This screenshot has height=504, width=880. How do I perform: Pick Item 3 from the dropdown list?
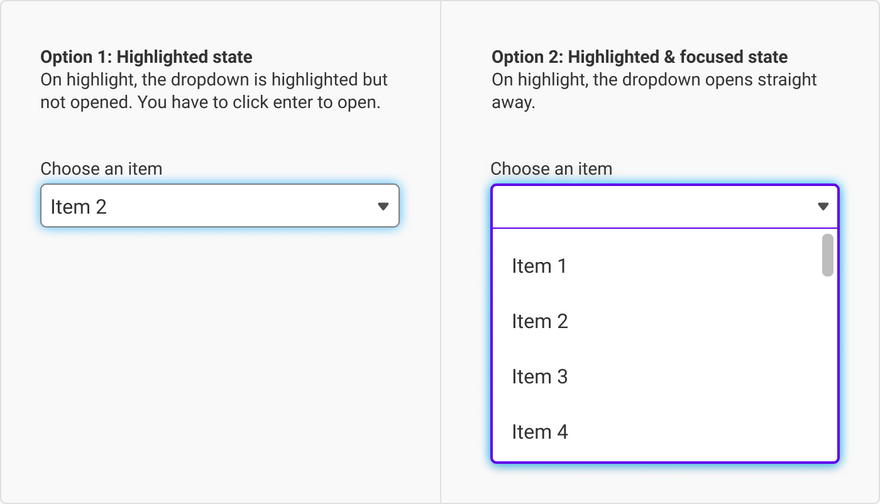[540, 377]
